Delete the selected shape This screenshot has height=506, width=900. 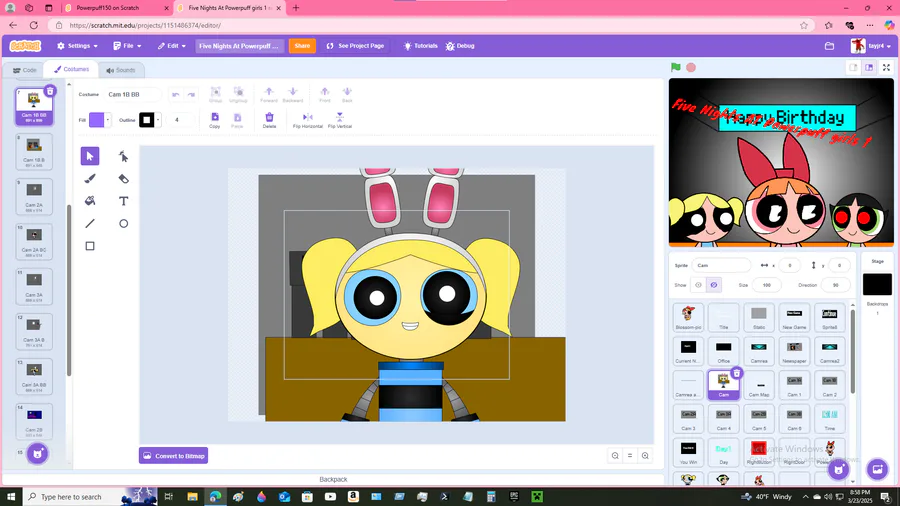point(269,120)
